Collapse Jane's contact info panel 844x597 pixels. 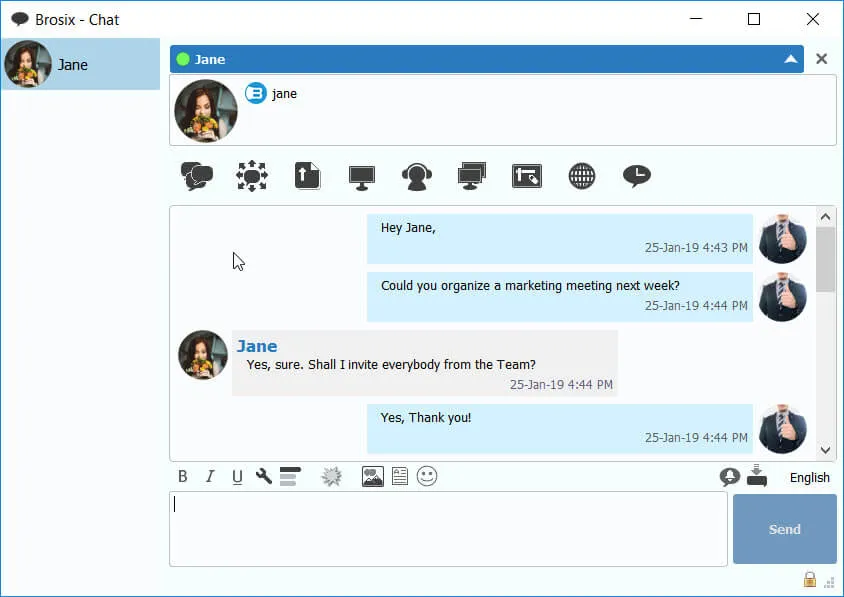coord(791,59)
